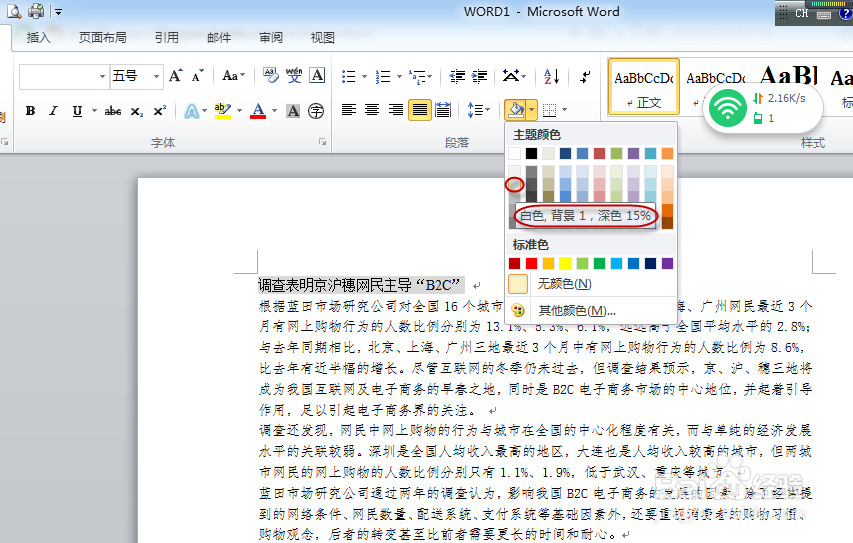Toggle Strikethrough (abc) formatting
The image size is (853, 543).
tap(113, 111)
